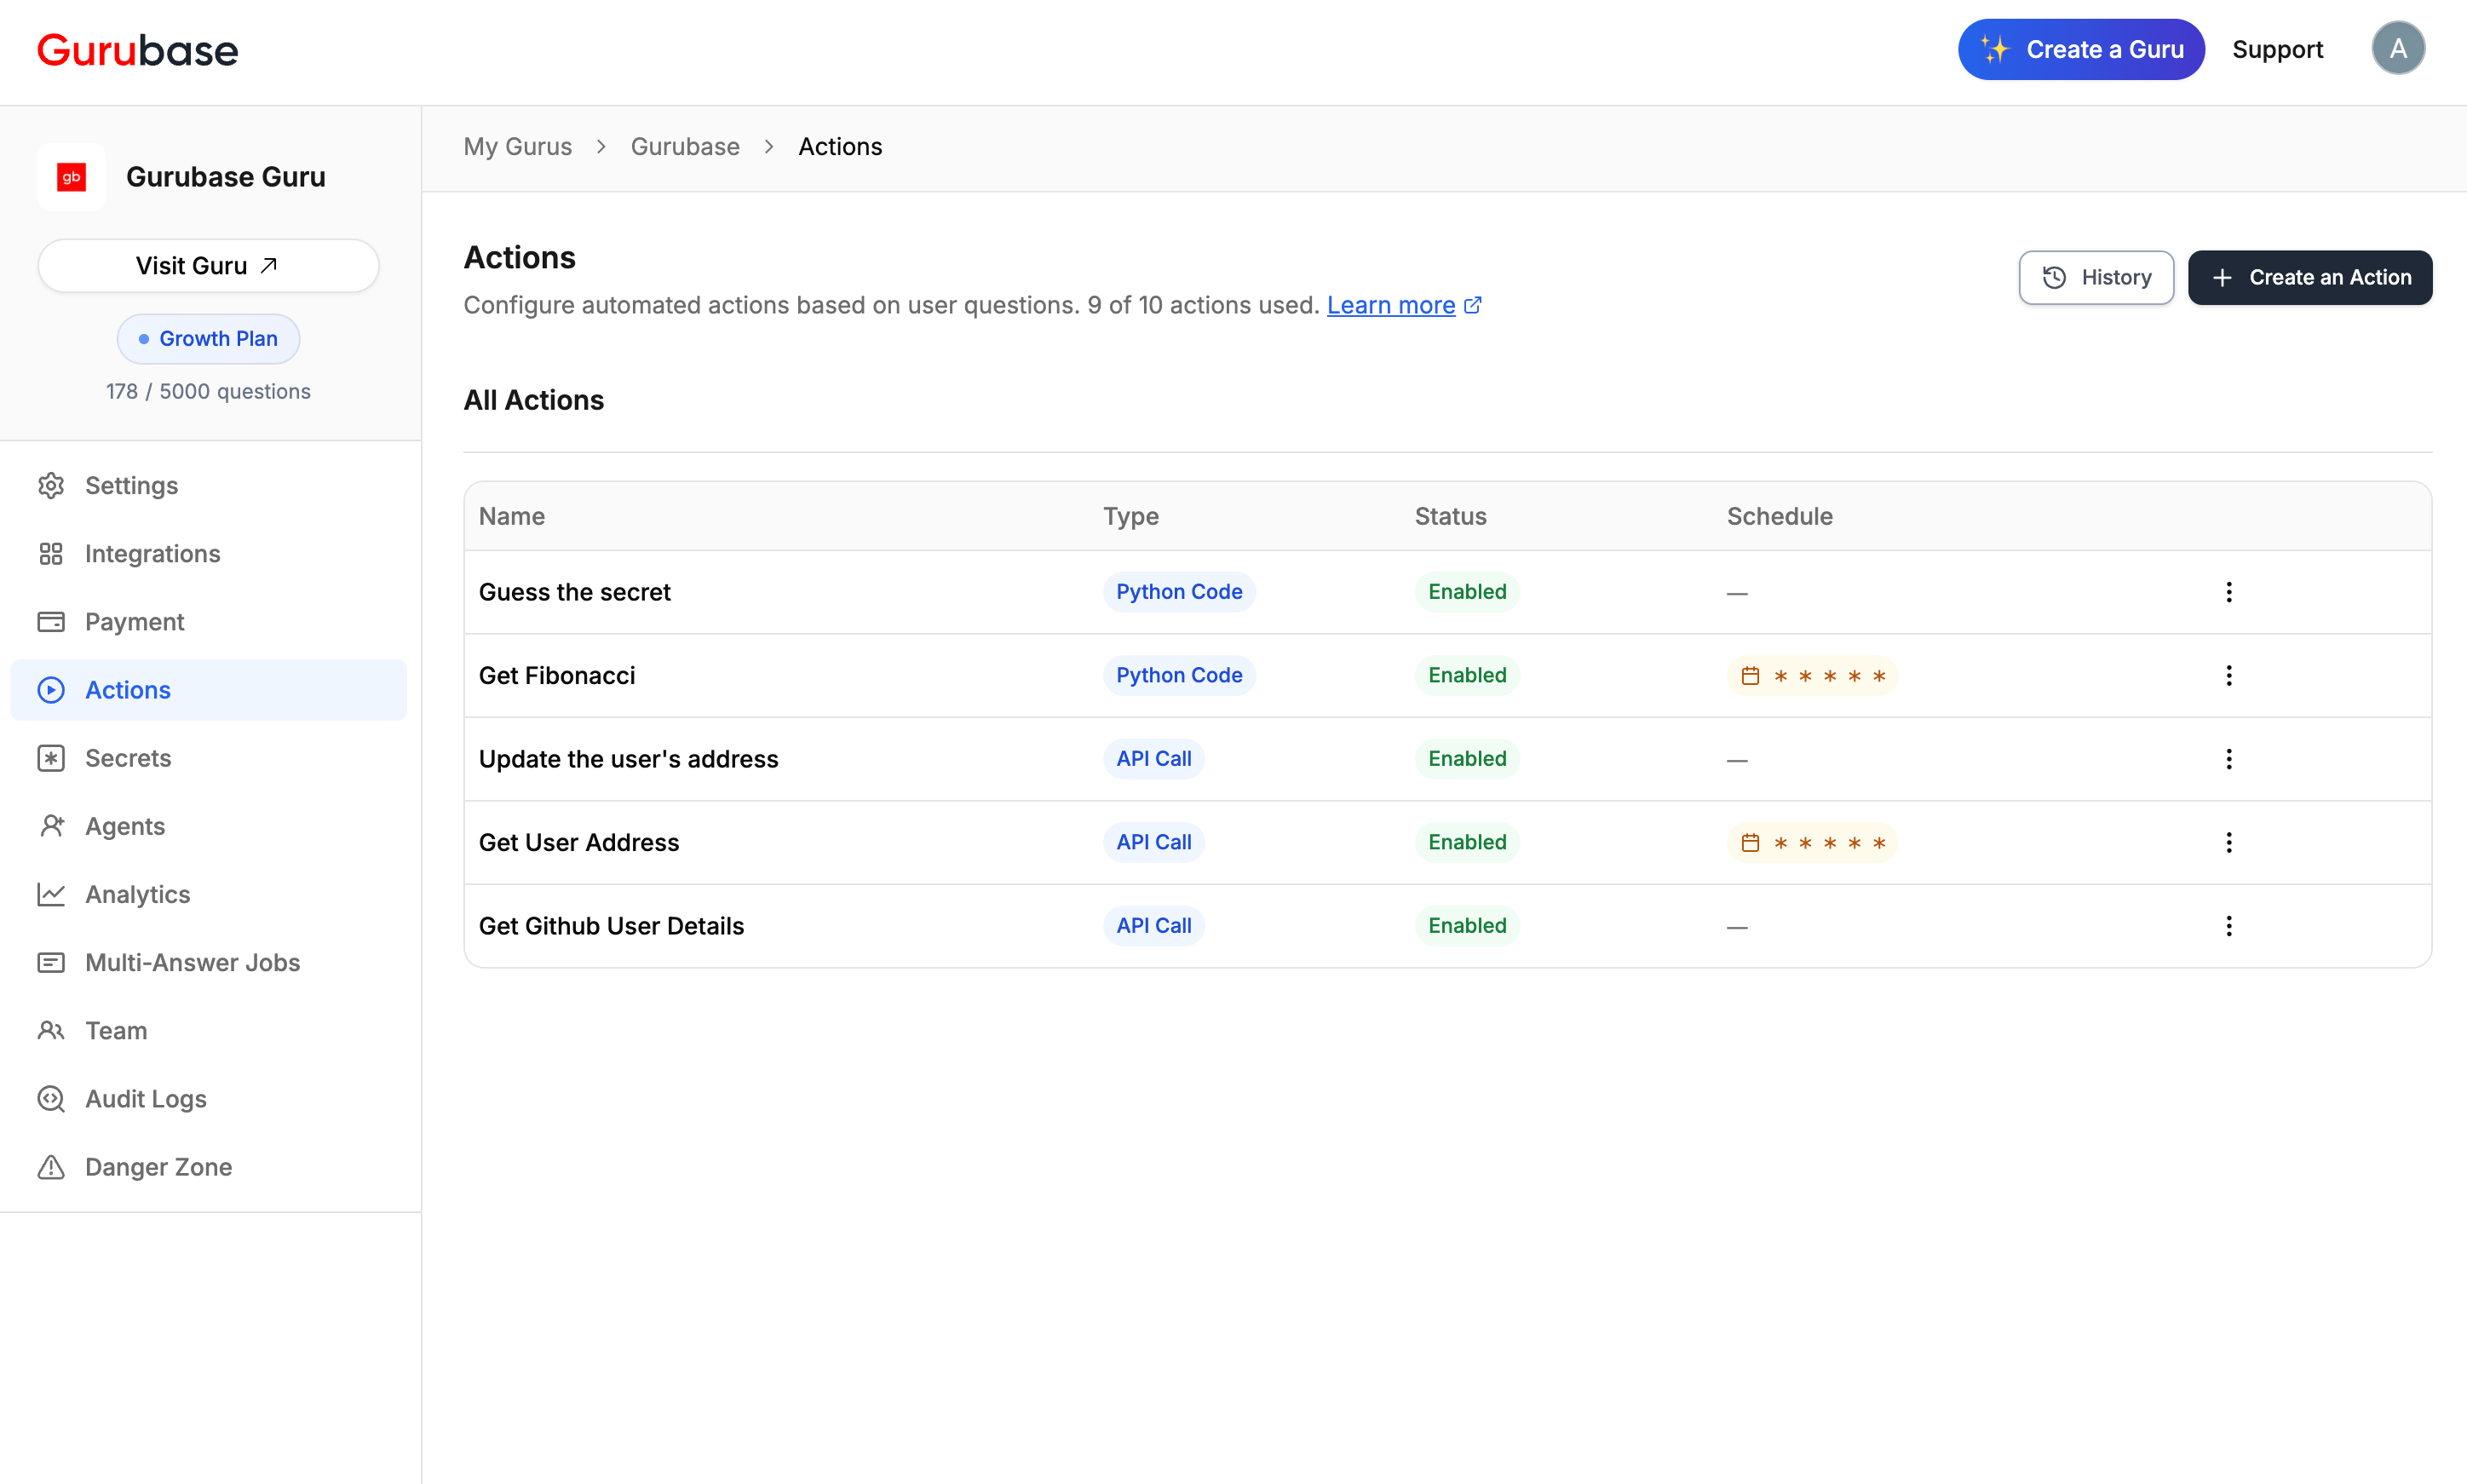Image resolution: width=2467 pixels, height=1484 pixels.
Task: Open options menu for Get Fibonacci
Action: pos(2229,676)
